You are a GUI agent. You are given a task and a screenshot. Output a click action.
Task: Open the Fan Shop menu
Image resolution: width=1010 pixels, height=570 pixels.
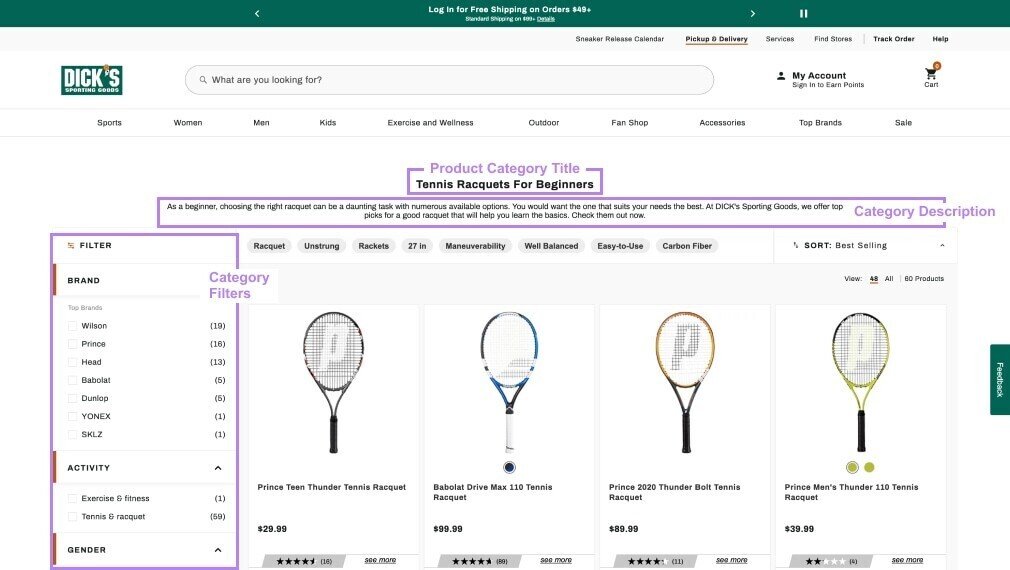click(x=629, y=122)
